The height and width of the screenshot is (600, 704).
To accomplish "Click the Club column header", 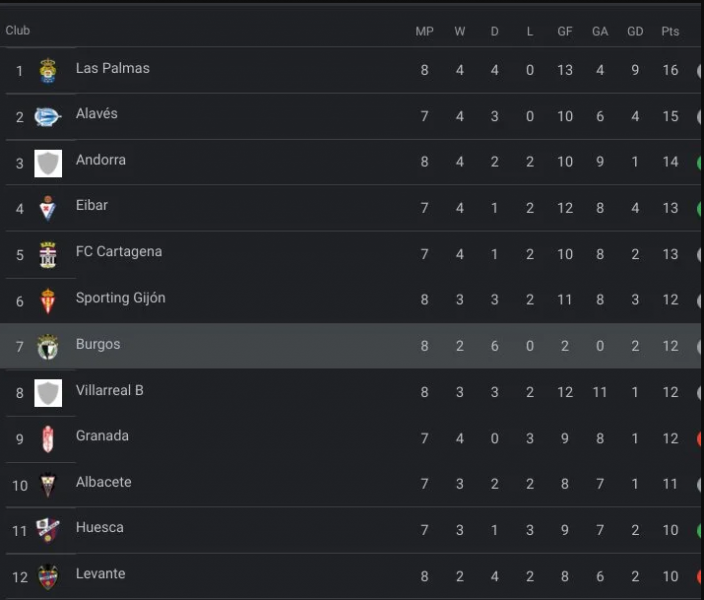I will (18, 30).
